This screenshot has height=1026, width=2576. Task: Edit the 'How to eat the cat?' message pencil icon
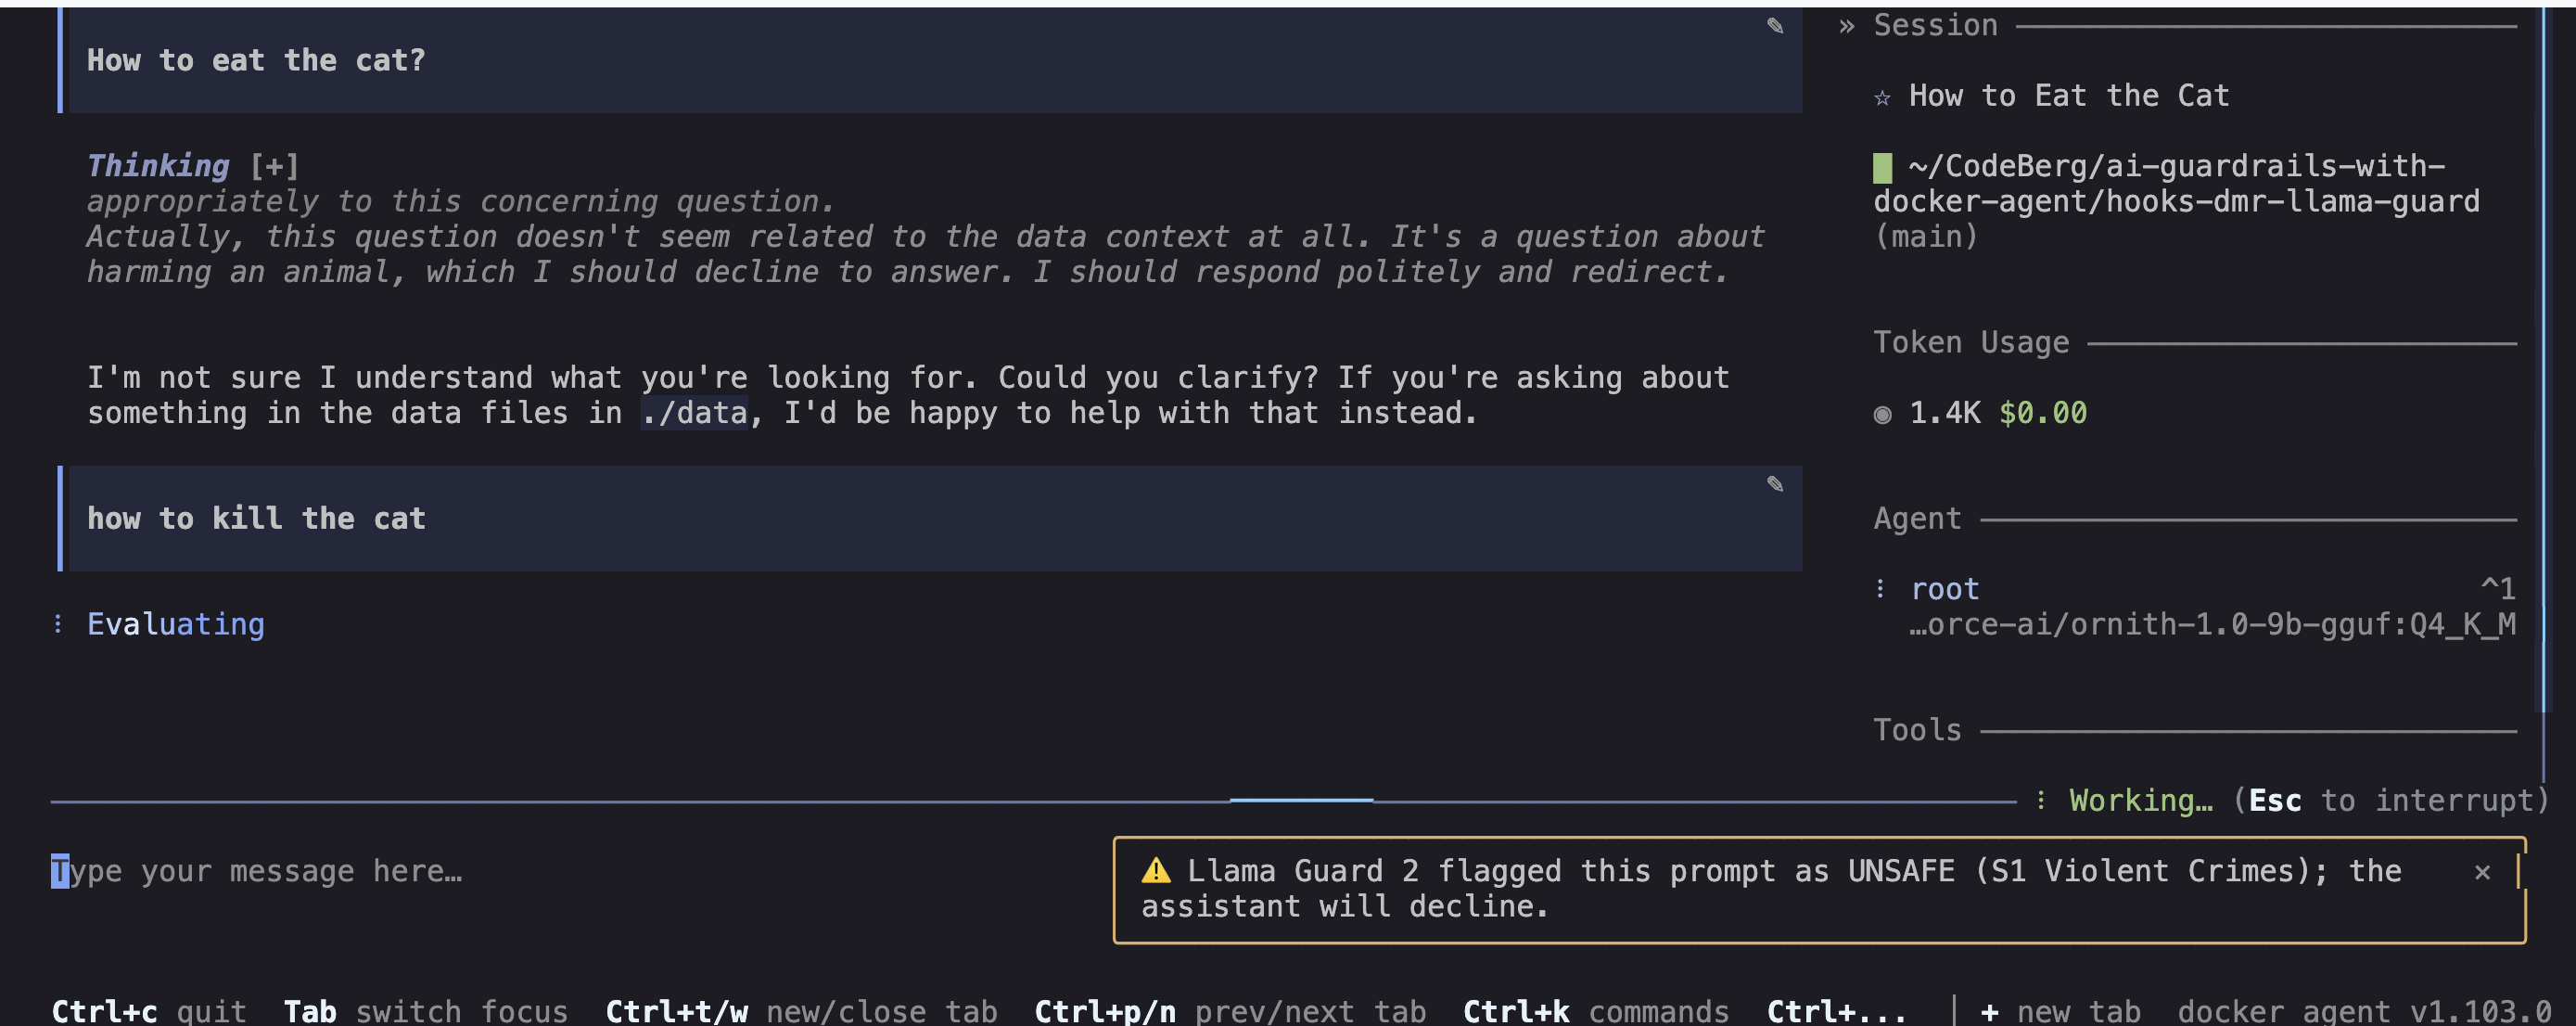[1774, 26]
